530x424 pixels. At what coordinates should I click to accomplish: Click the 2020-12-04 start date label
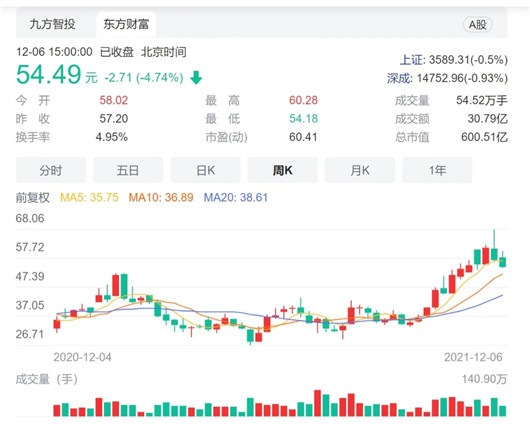82,357
